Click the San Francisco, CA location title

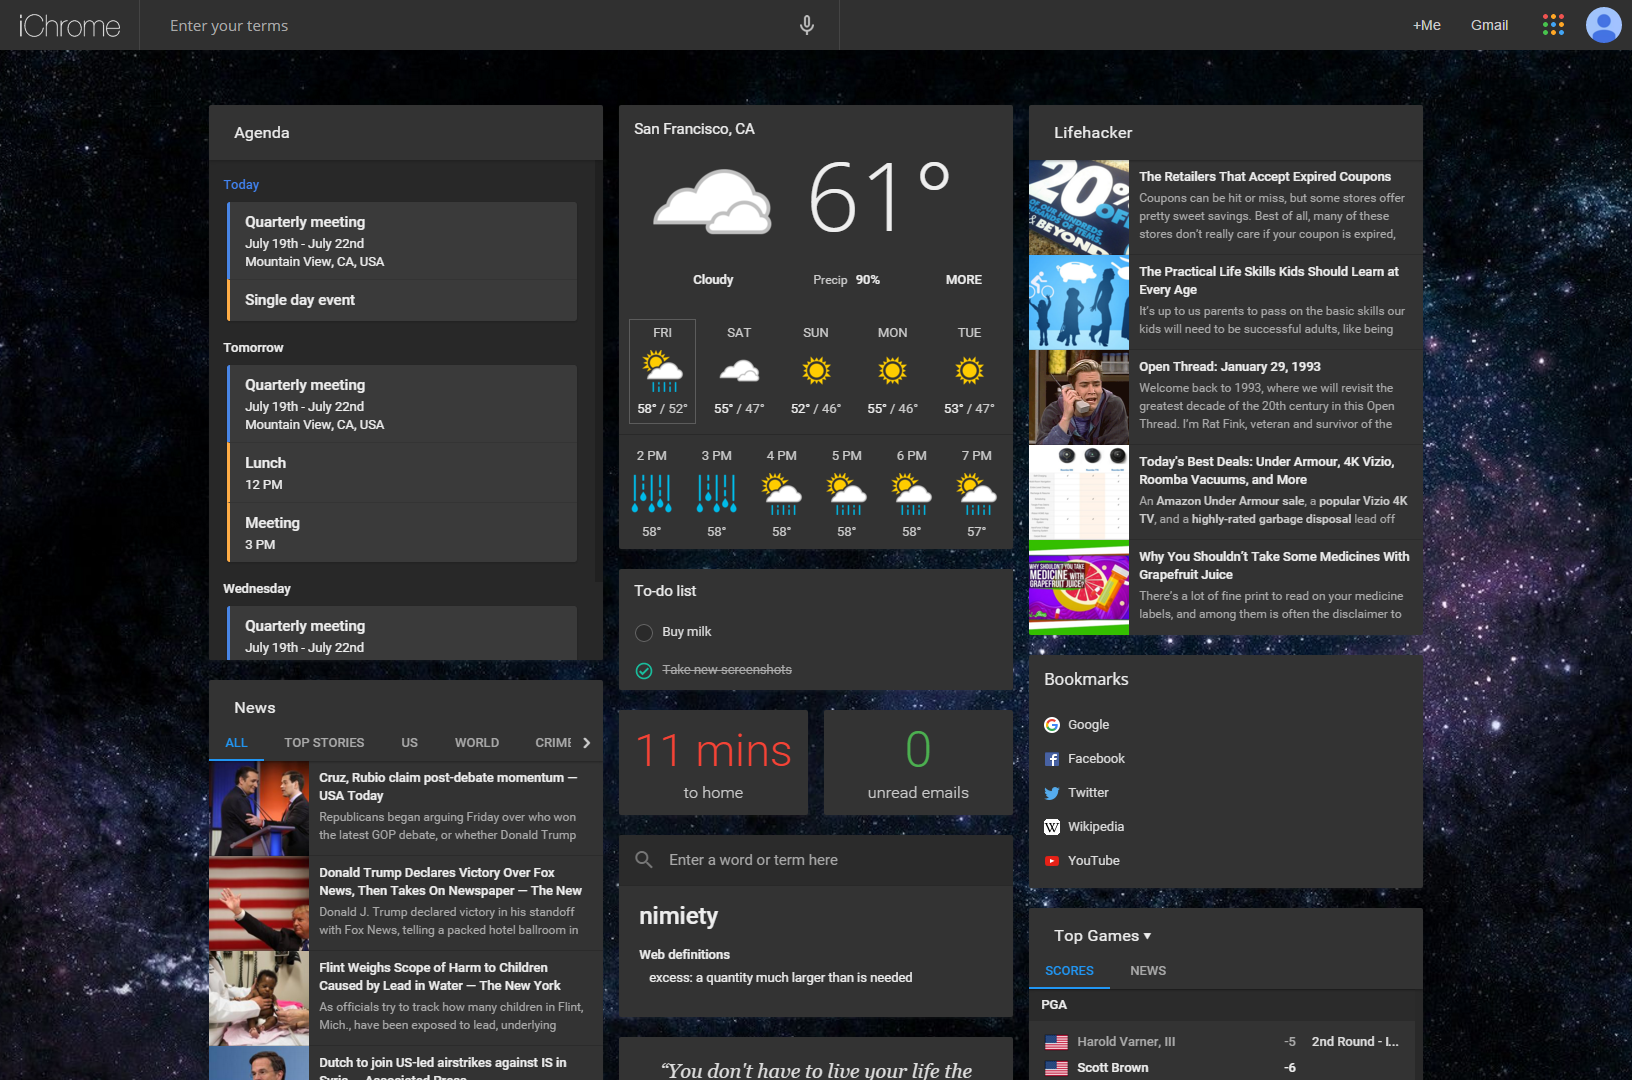[694, 129]
